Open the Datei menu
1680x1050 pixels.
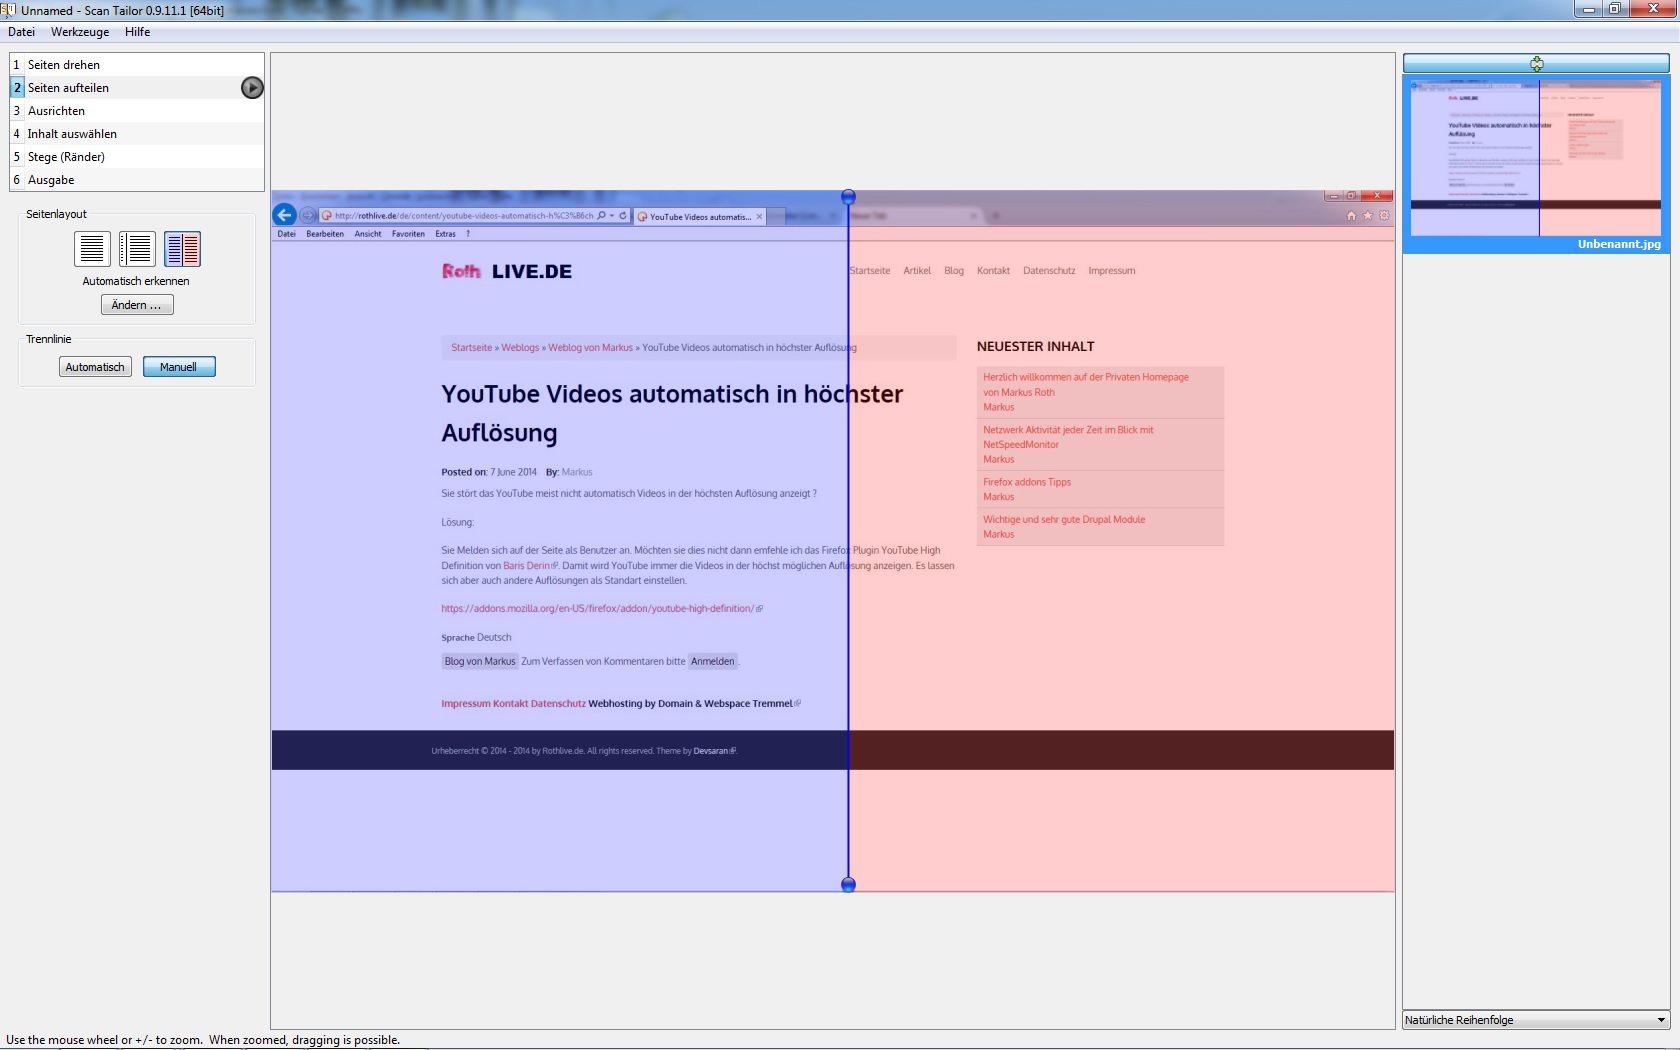[x=21, y=32]
